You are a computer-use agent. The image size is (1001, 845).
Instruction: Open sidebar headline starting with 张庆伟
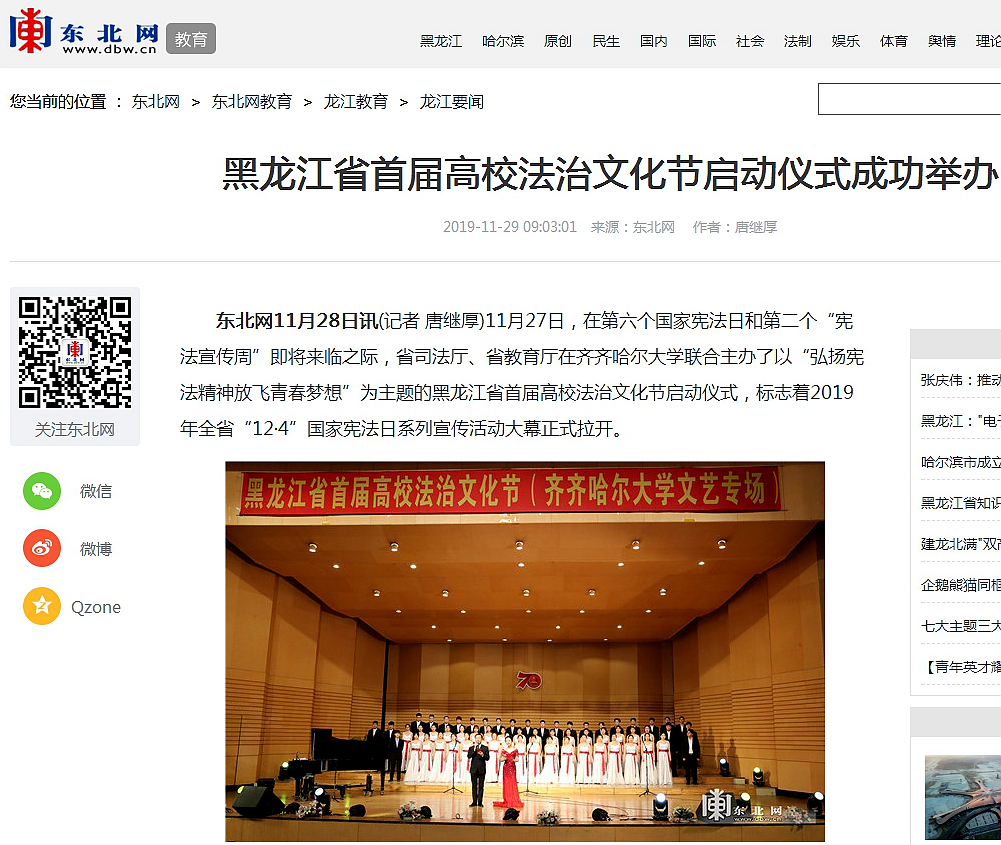(960, 380)
